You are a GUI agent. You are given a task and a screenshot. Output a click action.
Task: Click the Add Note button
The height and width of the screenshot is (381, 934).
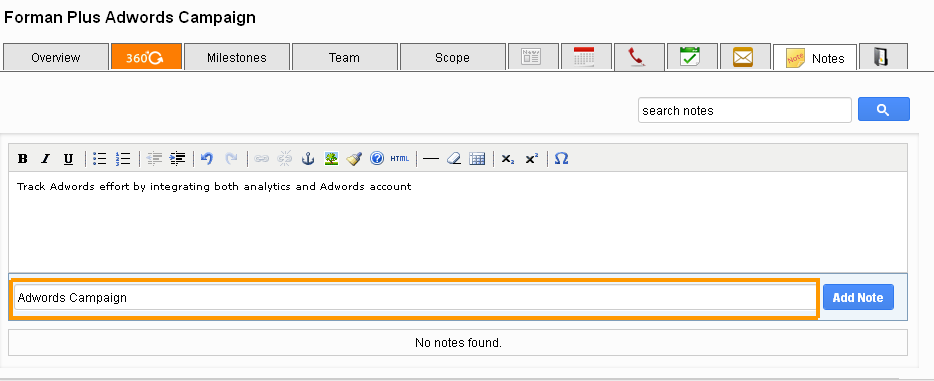click(858, 297)
